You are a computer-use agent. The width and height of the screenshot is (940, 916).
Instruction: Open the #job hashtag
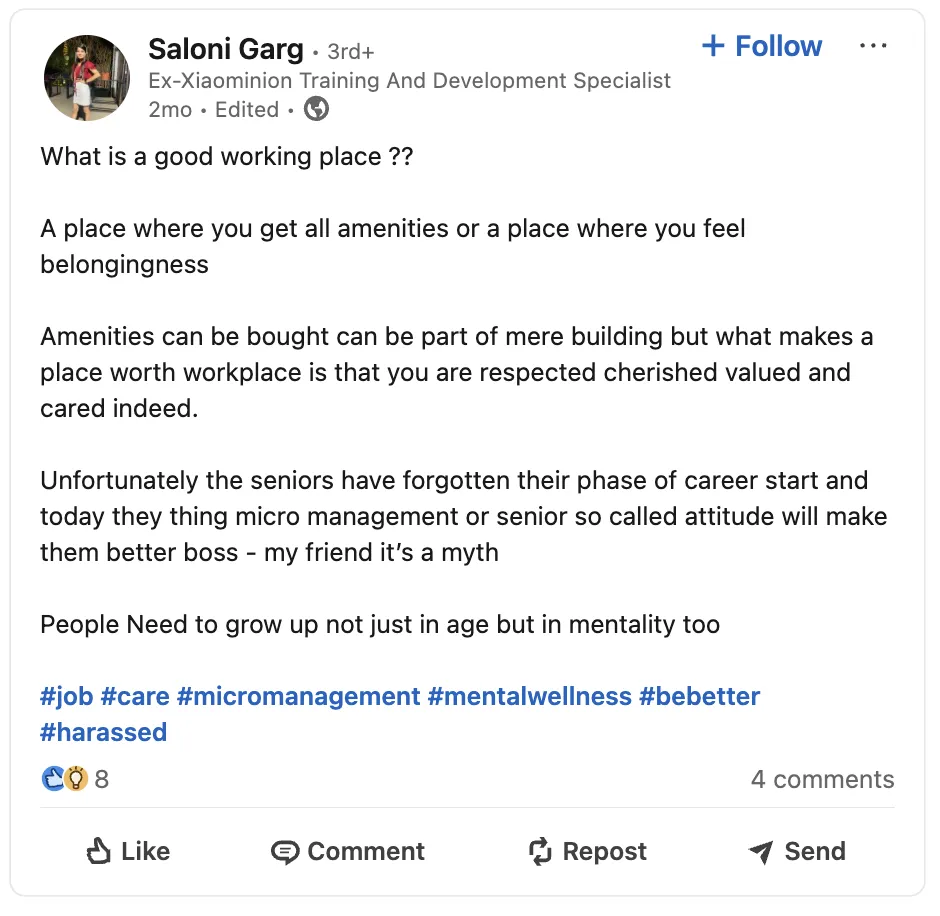click(x=67, y=697)
